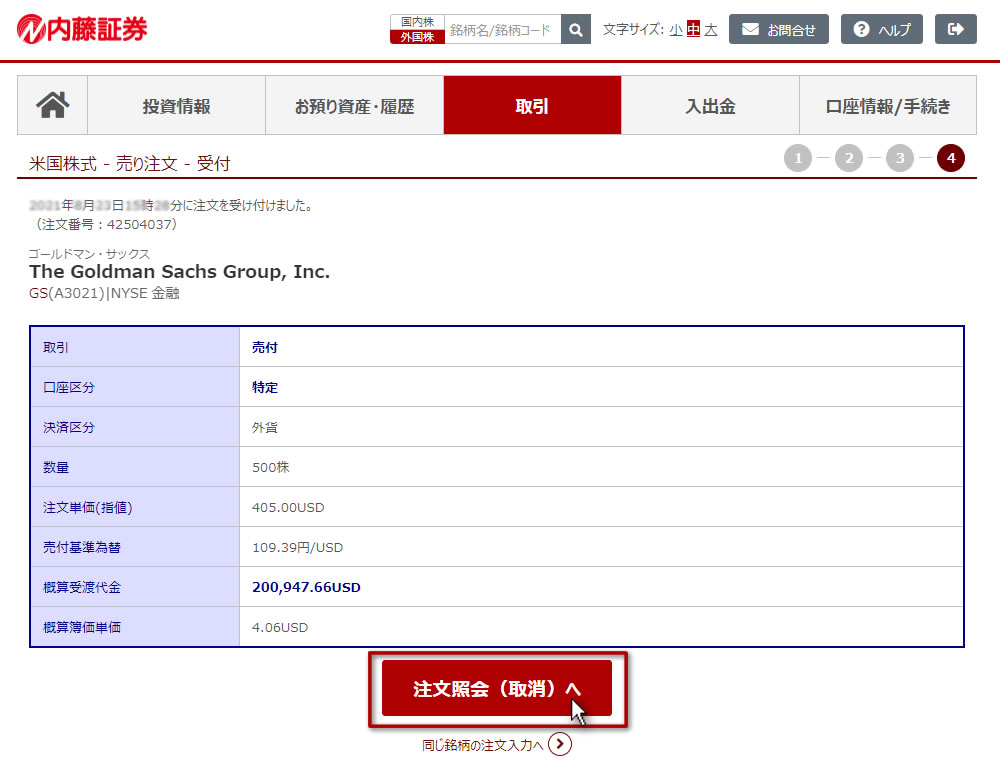
Task: Open the お預り資産・履歴 tab
Action: coord(354,105)
